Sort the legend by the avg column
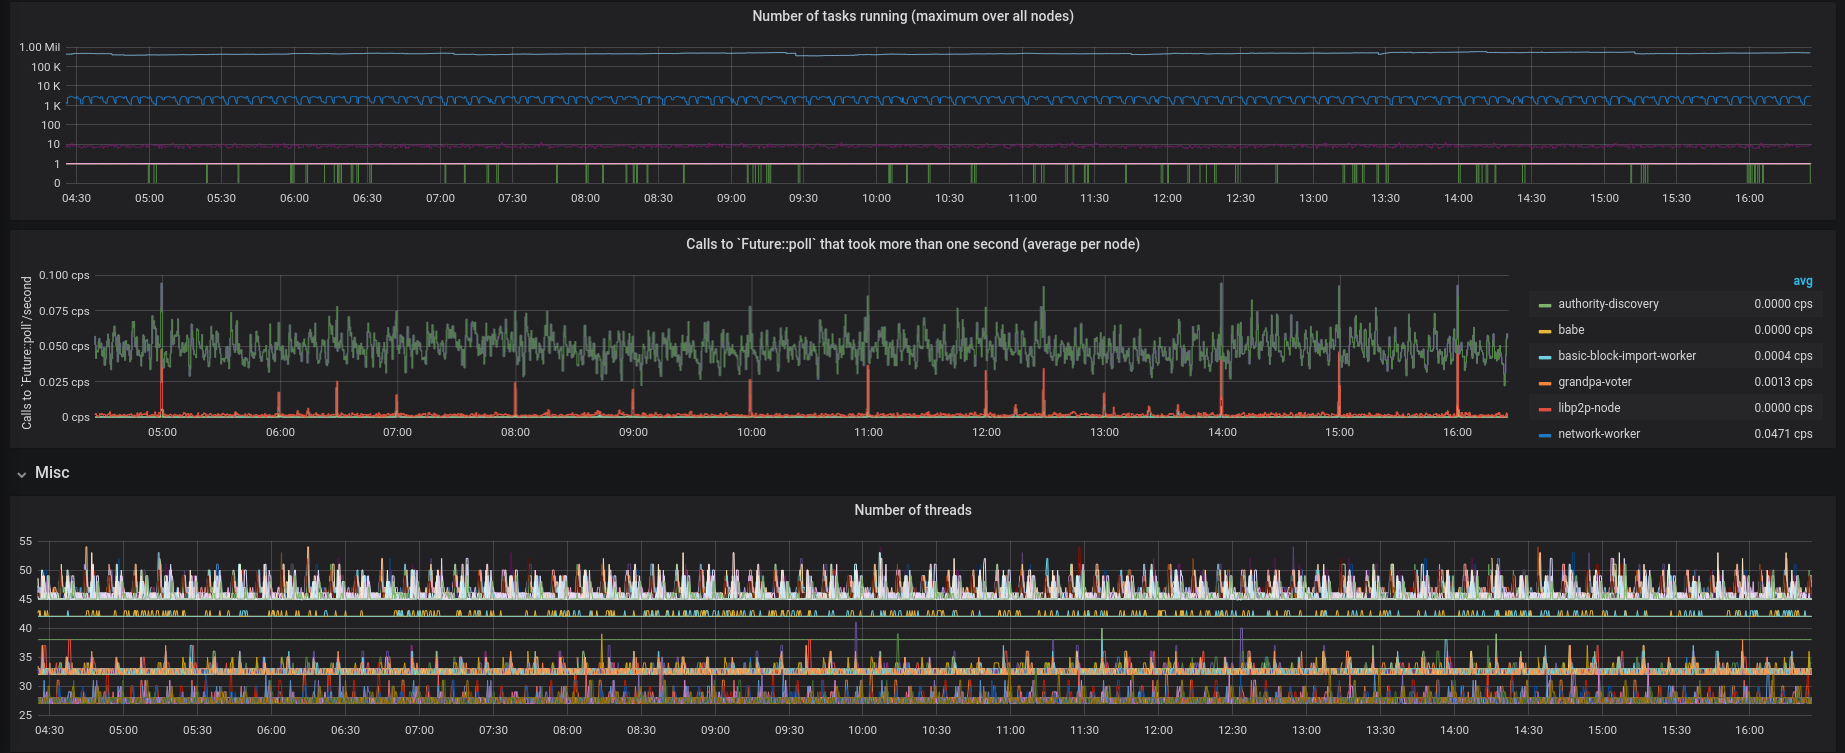The height and width of the screenshot is (753, 1845). [x=1803, y=281]
